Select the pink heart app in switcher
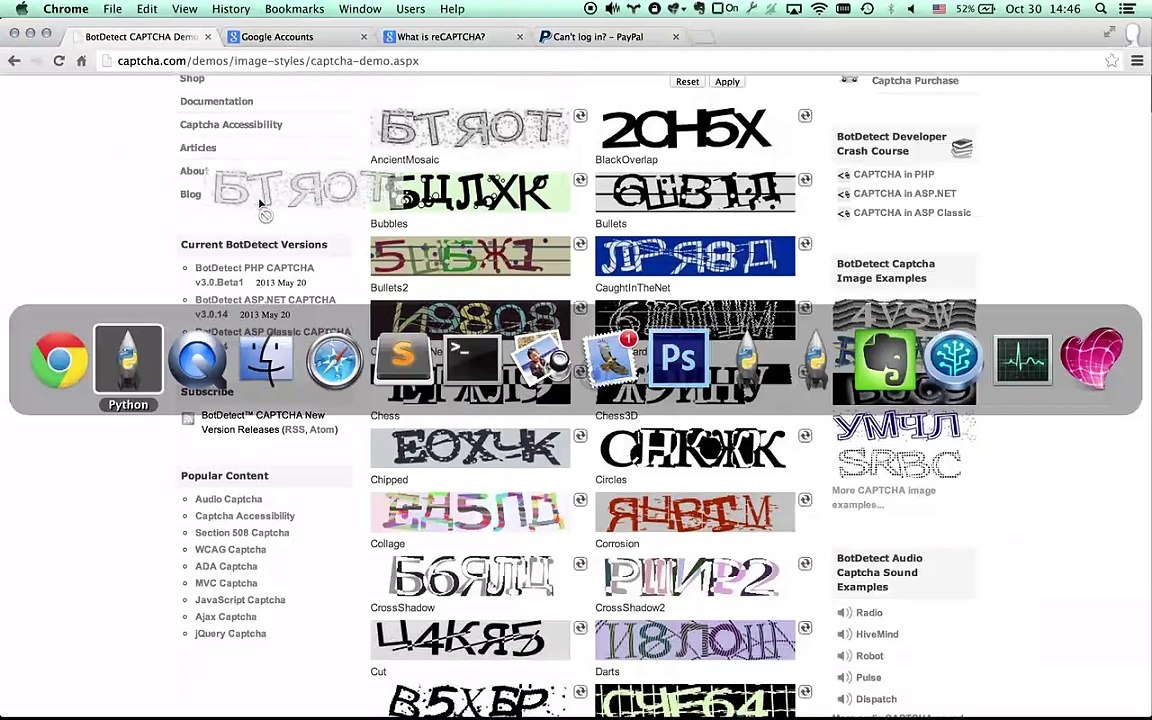Viewport: 1152px width, 720px height. [x=1092, y=359]
